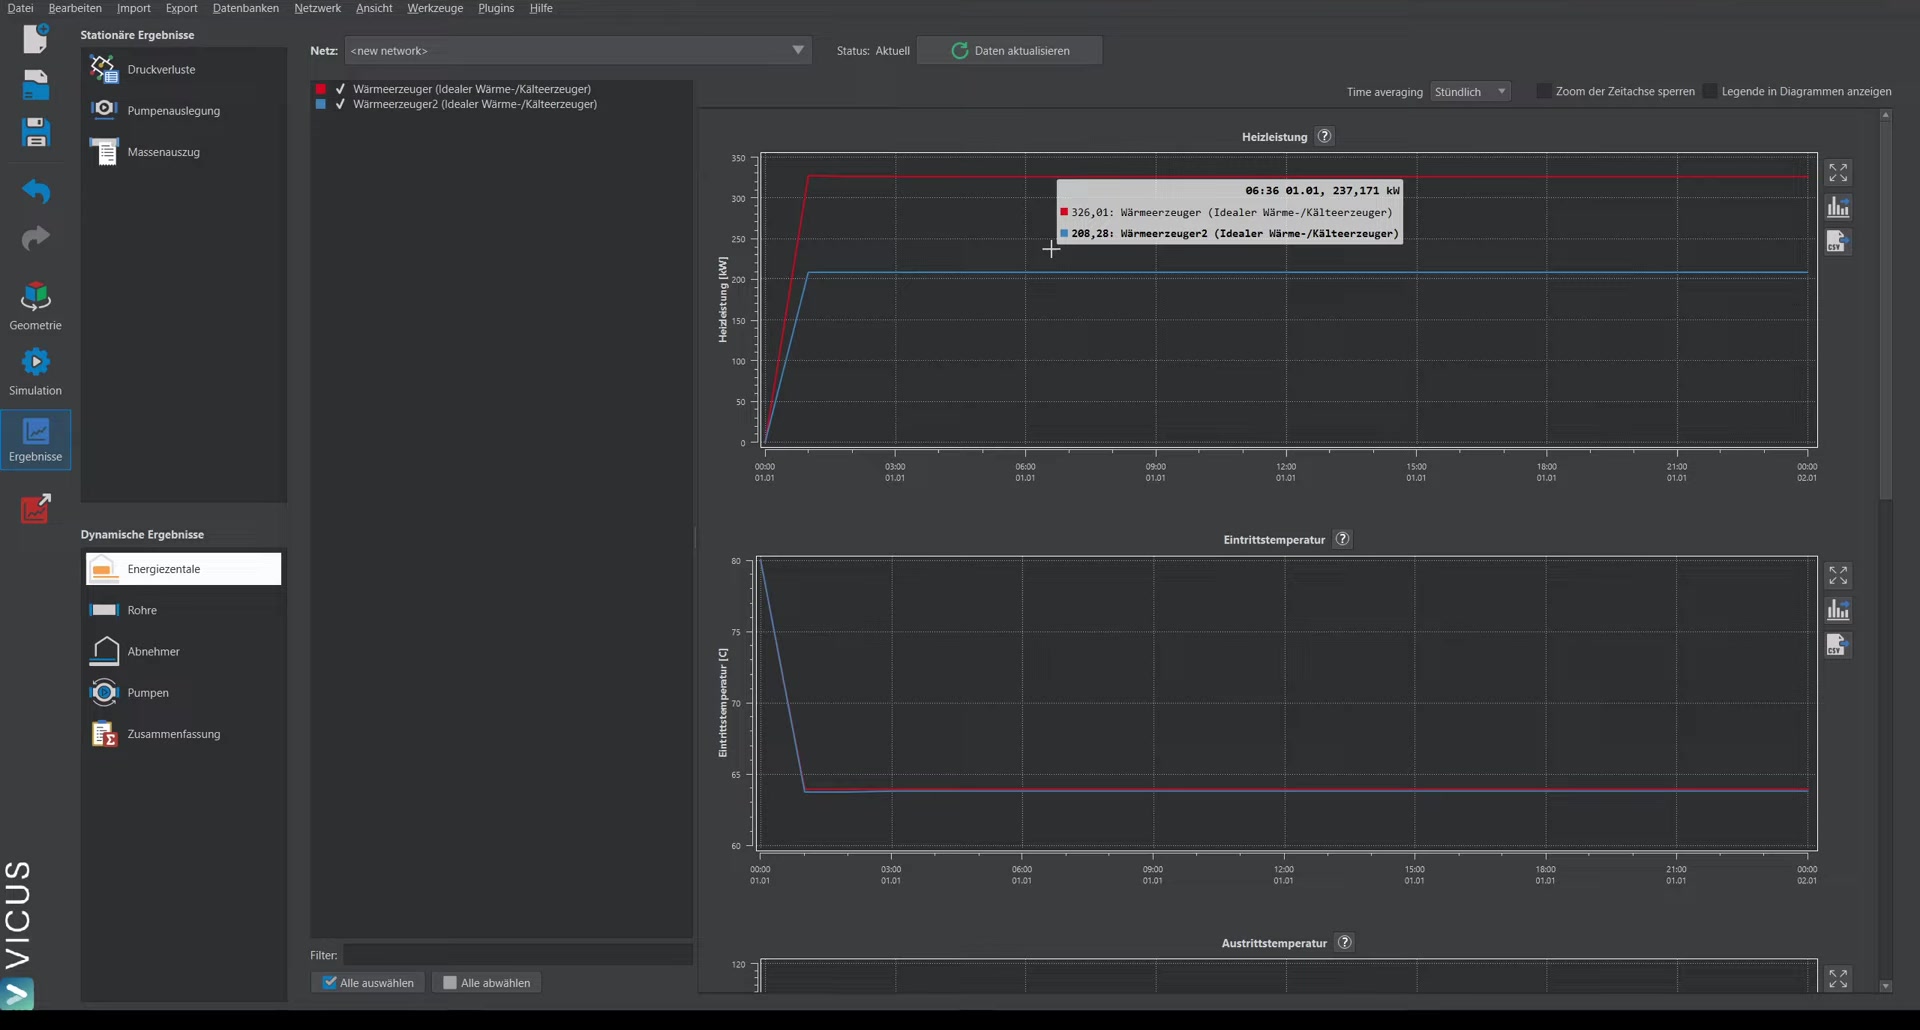Select Abnehmer dynamic results
The width and height of the screenshot is (1920, 1030).
click(183, 651)
